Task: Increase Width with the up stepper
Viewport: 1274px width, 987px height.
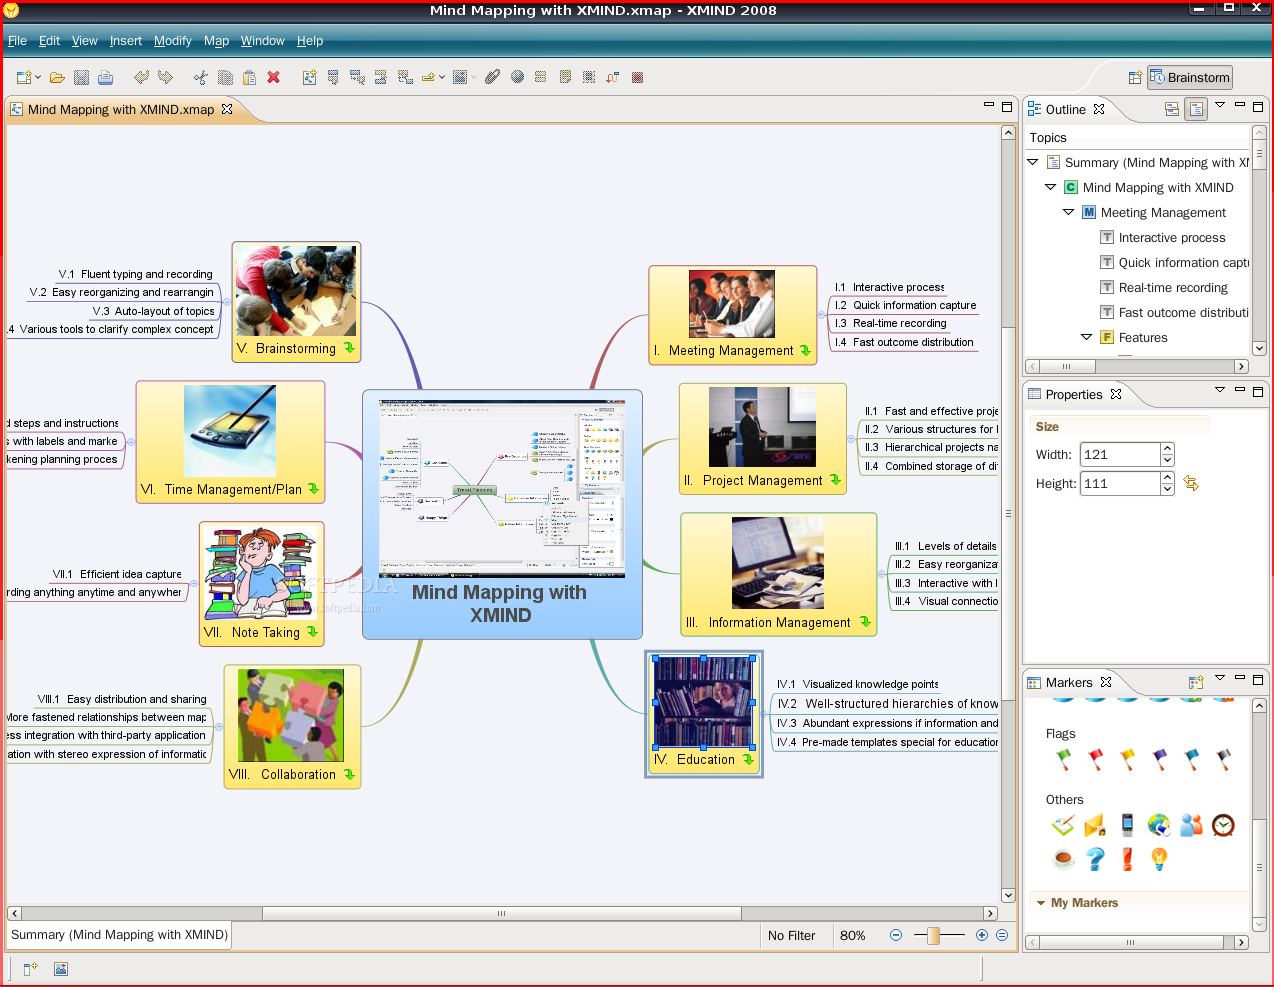Action: tap(1167, 449)
